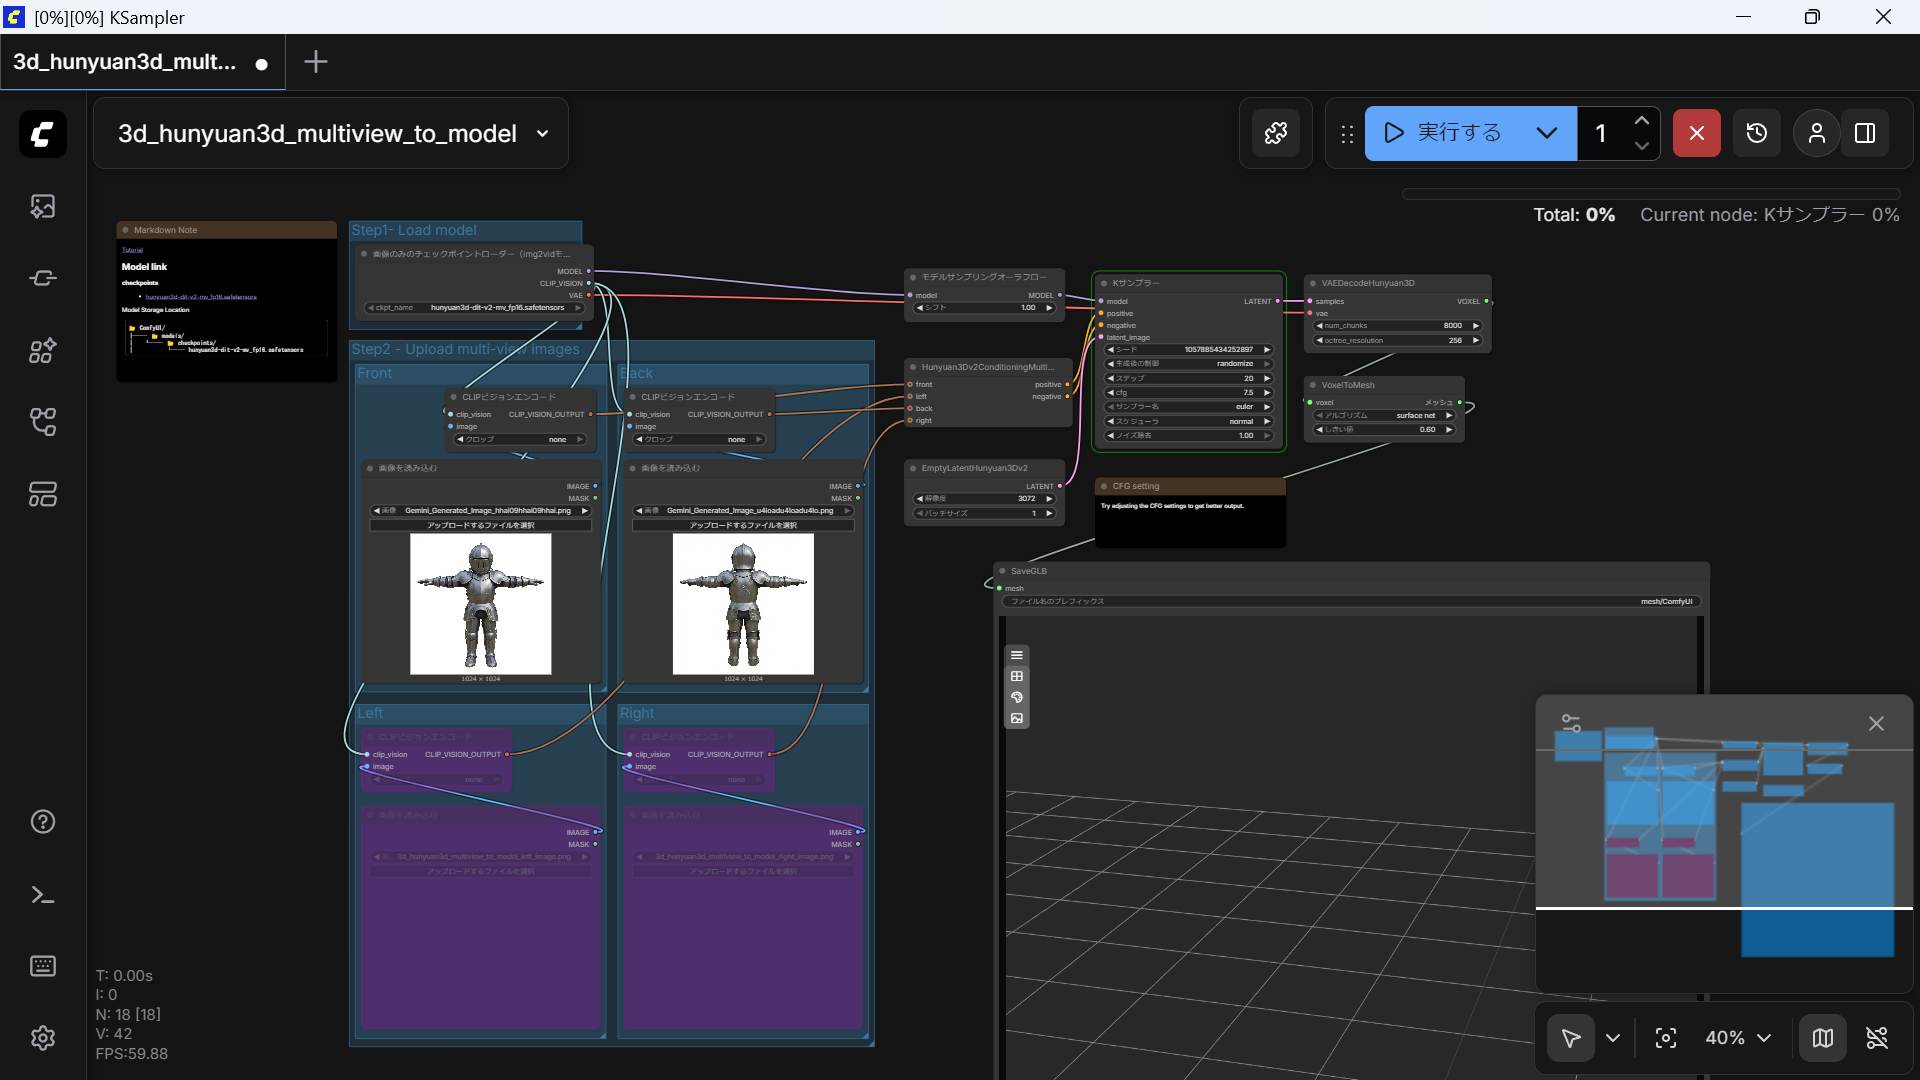Open the templates sidebar icon
The image size is (1920, 1080).
[42, 494]
